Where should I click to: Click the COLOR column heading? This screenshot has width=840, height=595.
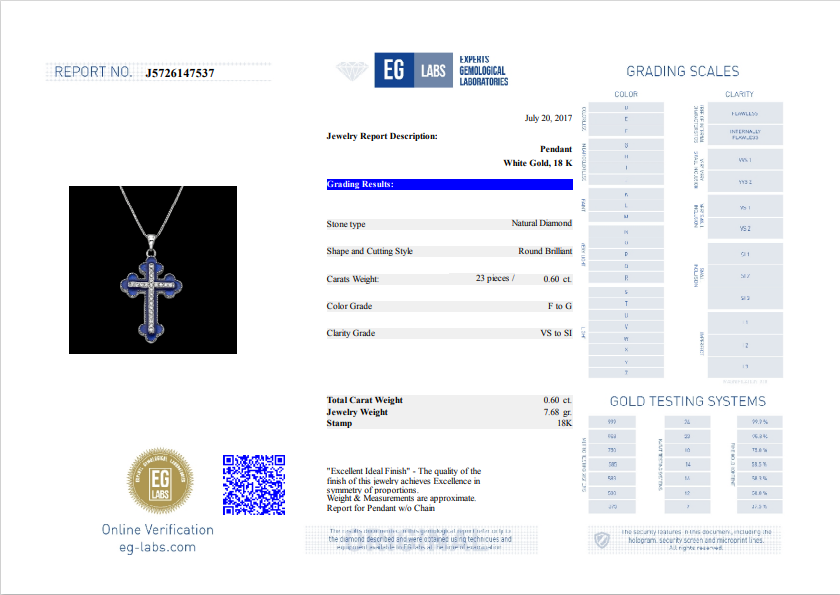click(626, 94)
